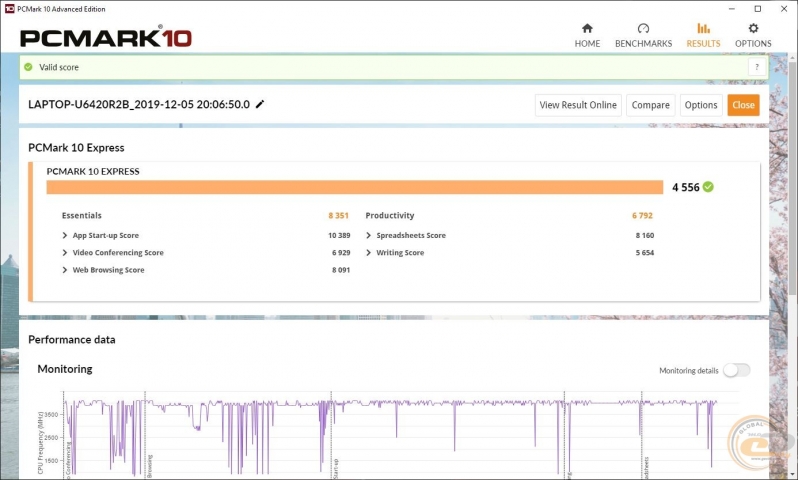
Task: Click the Spreadsheets value 8 160
Action: (645, 235)
